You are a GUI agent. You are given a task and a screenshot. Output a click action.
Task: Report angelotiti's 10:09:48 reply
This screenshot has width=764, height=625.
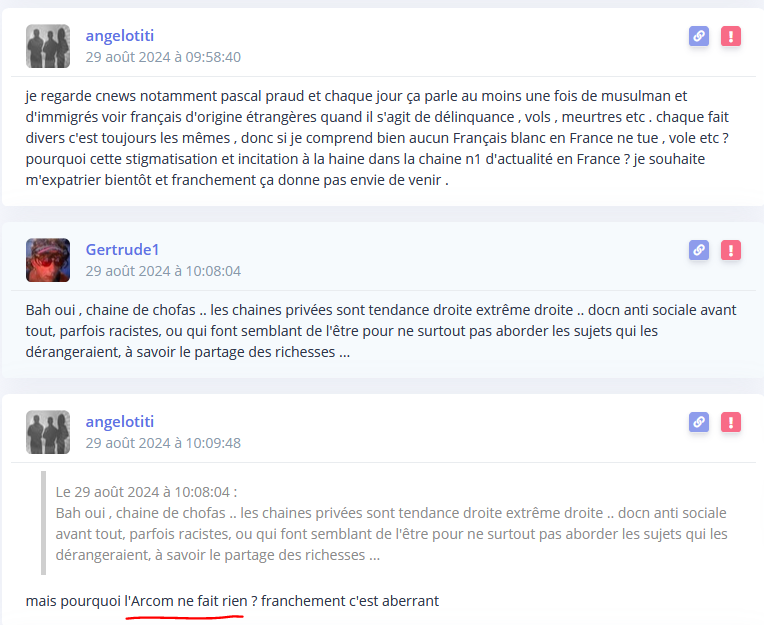tap(731, 422)
